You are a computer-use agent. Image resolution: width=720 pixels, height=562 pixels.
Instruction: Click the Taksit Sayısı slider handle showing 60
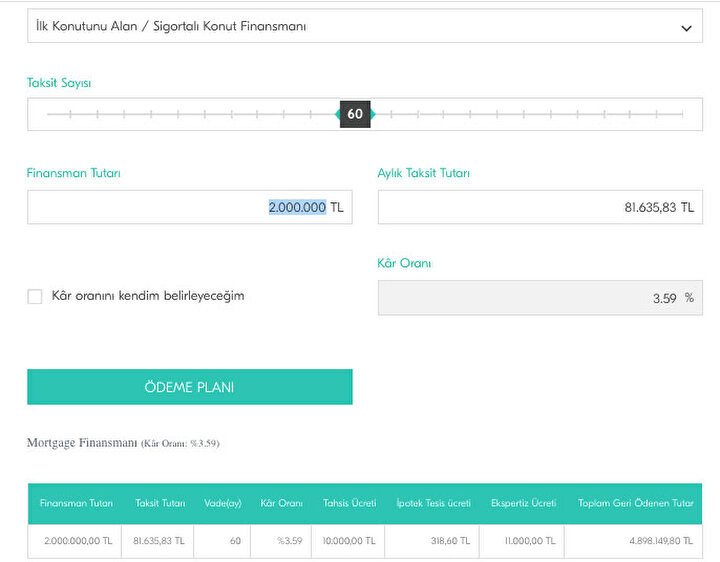(x=355, y=114)
